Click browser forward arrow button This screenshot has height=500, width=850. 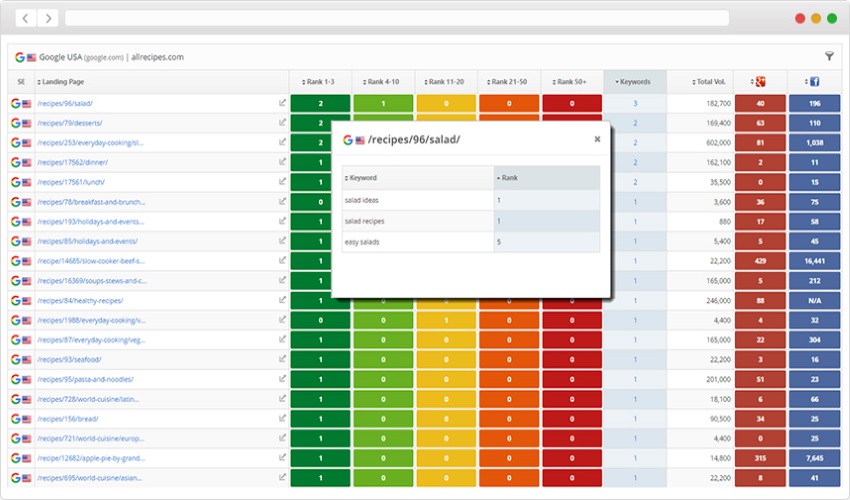click(x=48, y=18)
